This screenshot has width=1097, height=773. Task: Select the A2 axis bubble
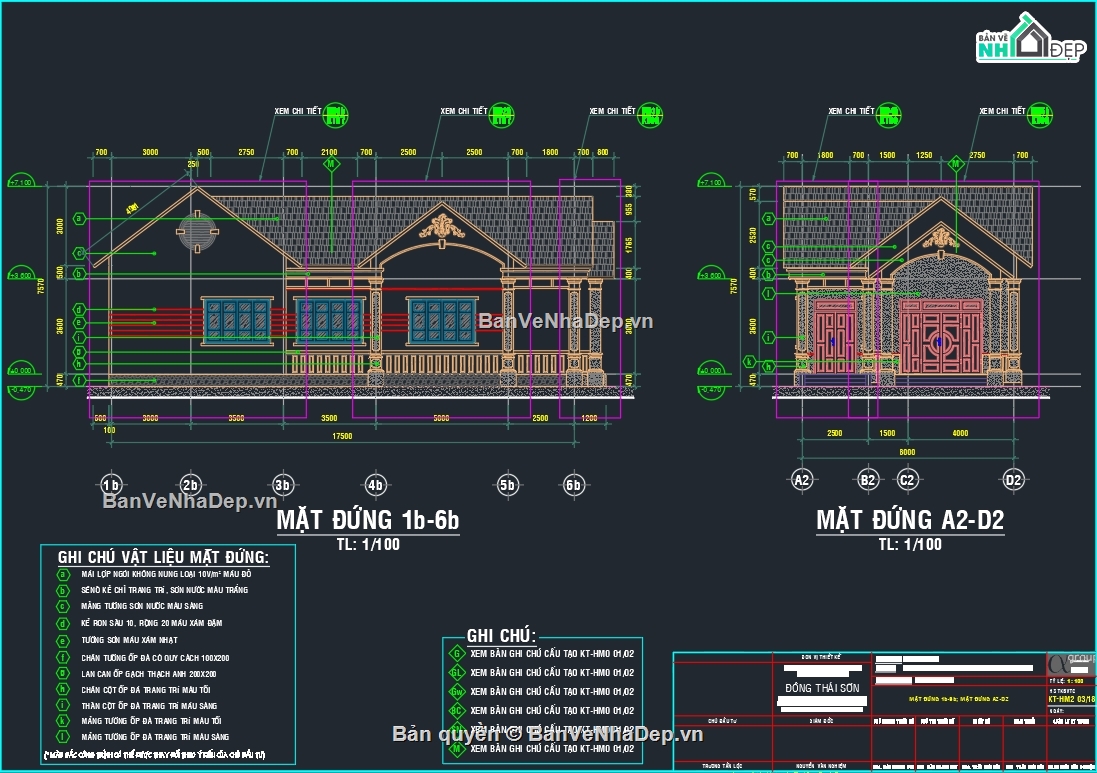(x=801, y=480)
